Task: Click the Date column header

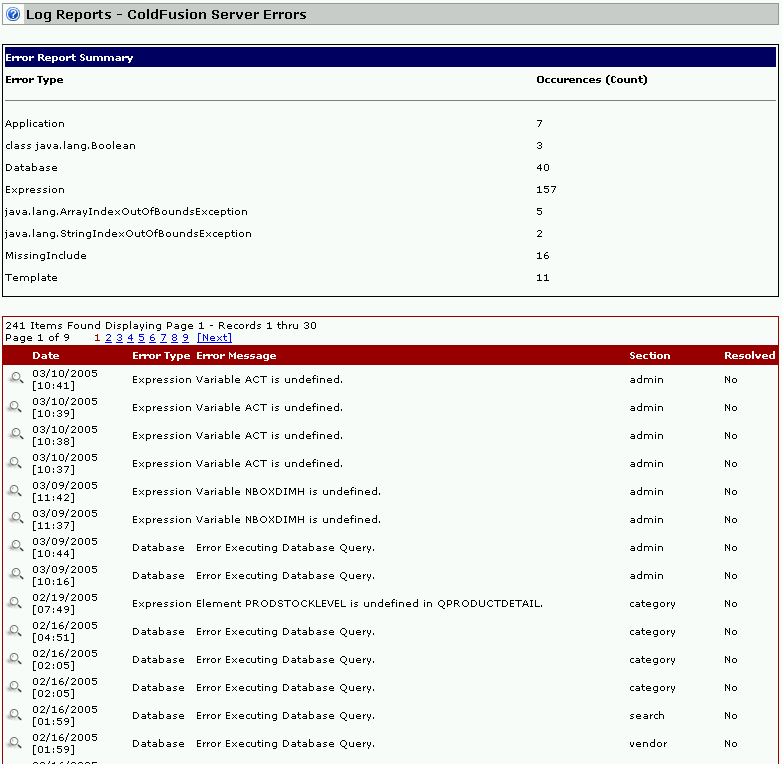Action: [x=46, y=356]
